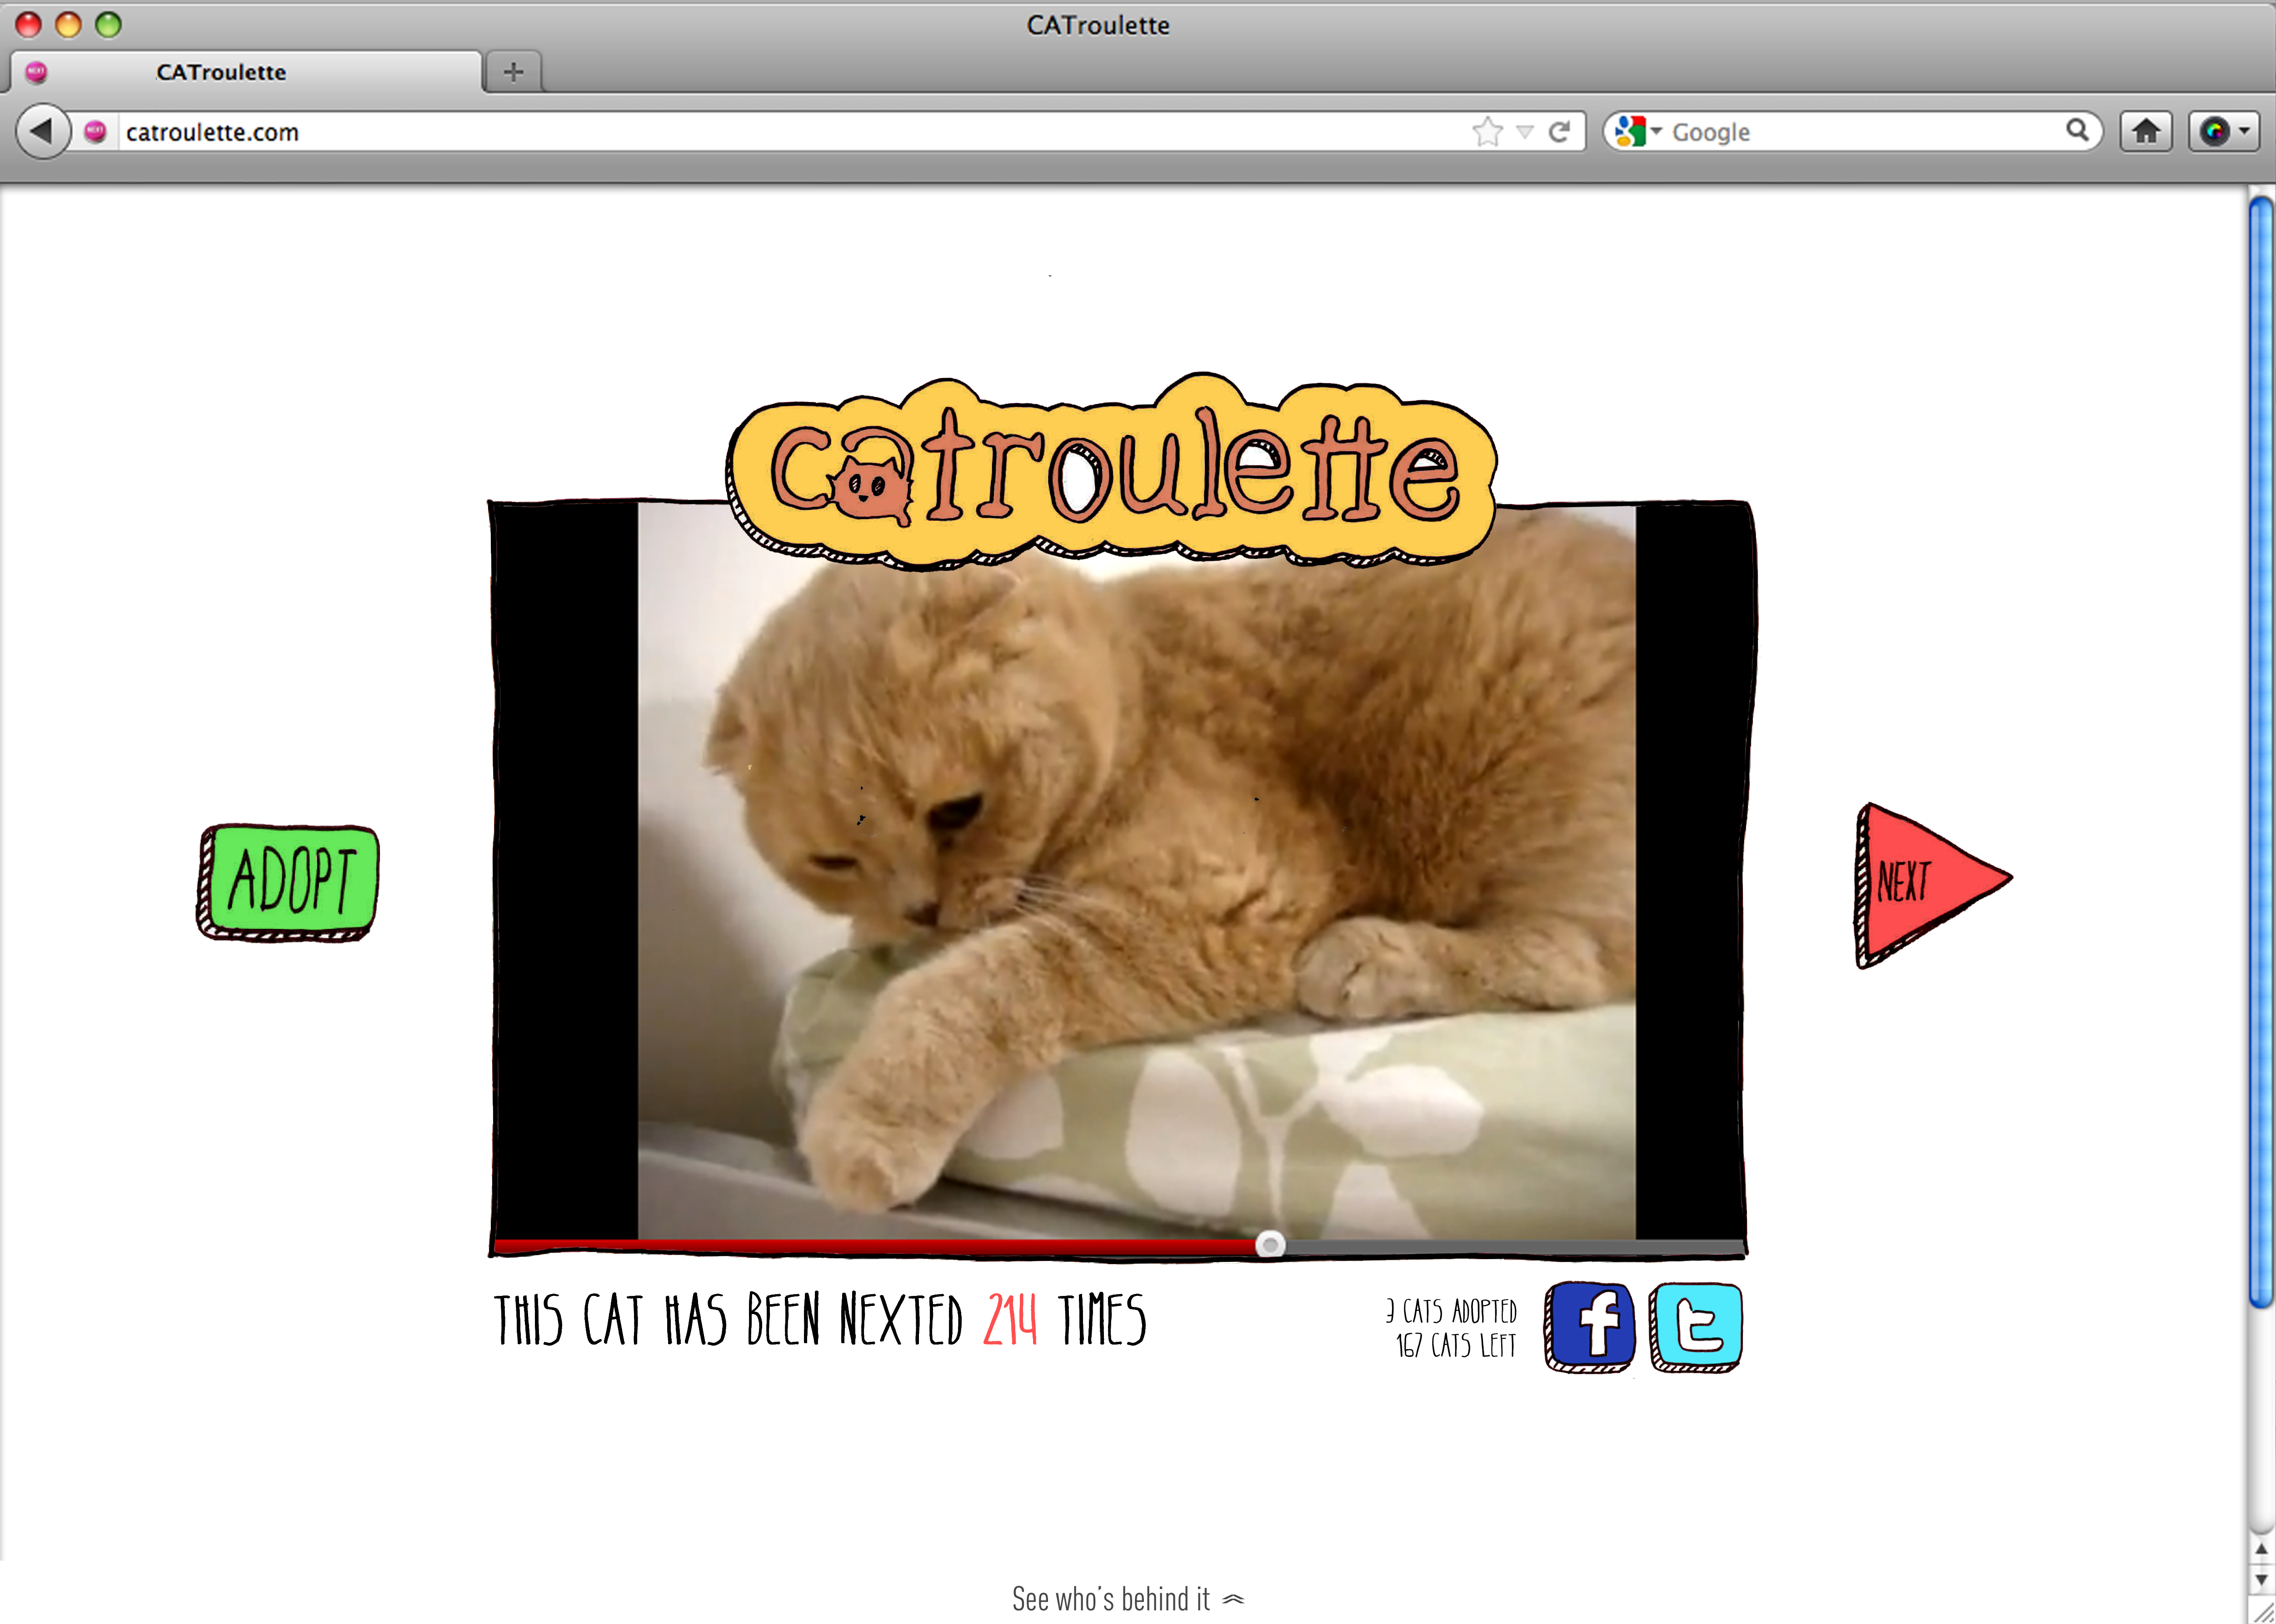The height and width of the screenshot is (1624, 2276).
Task: Click the green zoom window button
Action: 108,24
